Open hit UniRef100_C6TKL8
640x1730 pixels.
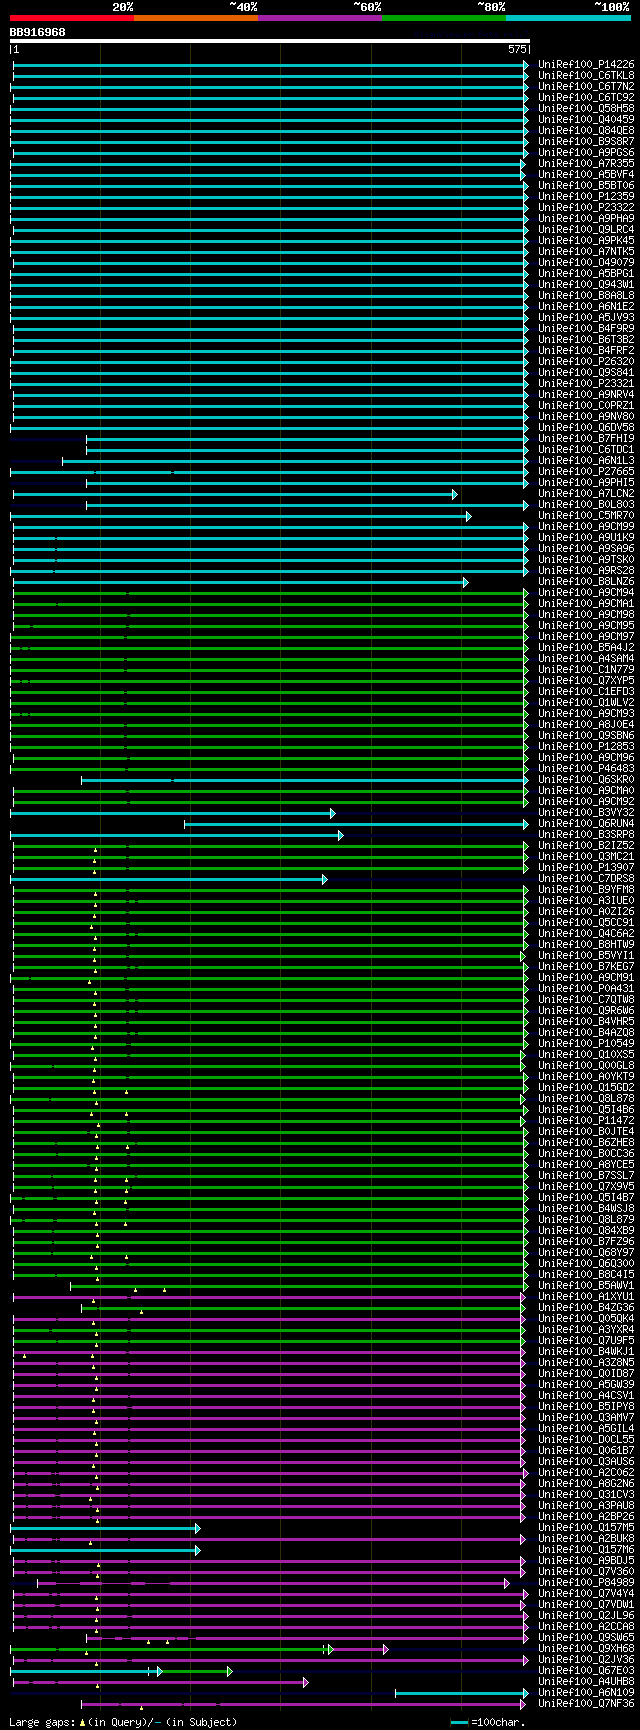[x=586, y=76]
